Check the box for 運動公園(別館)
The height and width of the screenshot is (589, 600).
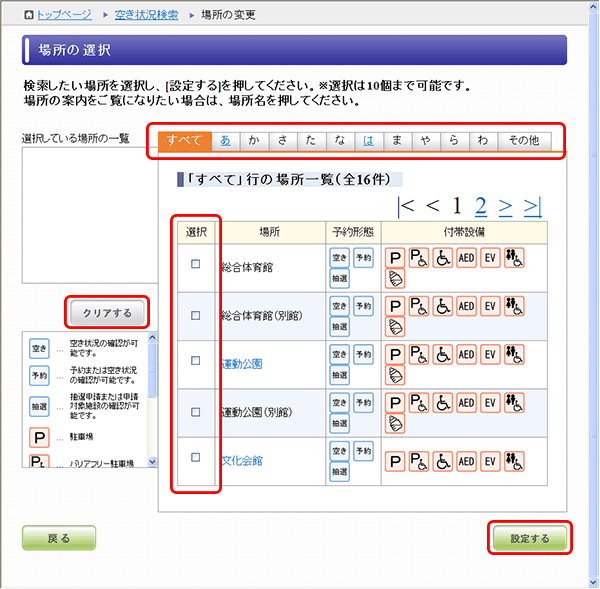(x=196, y=412)
